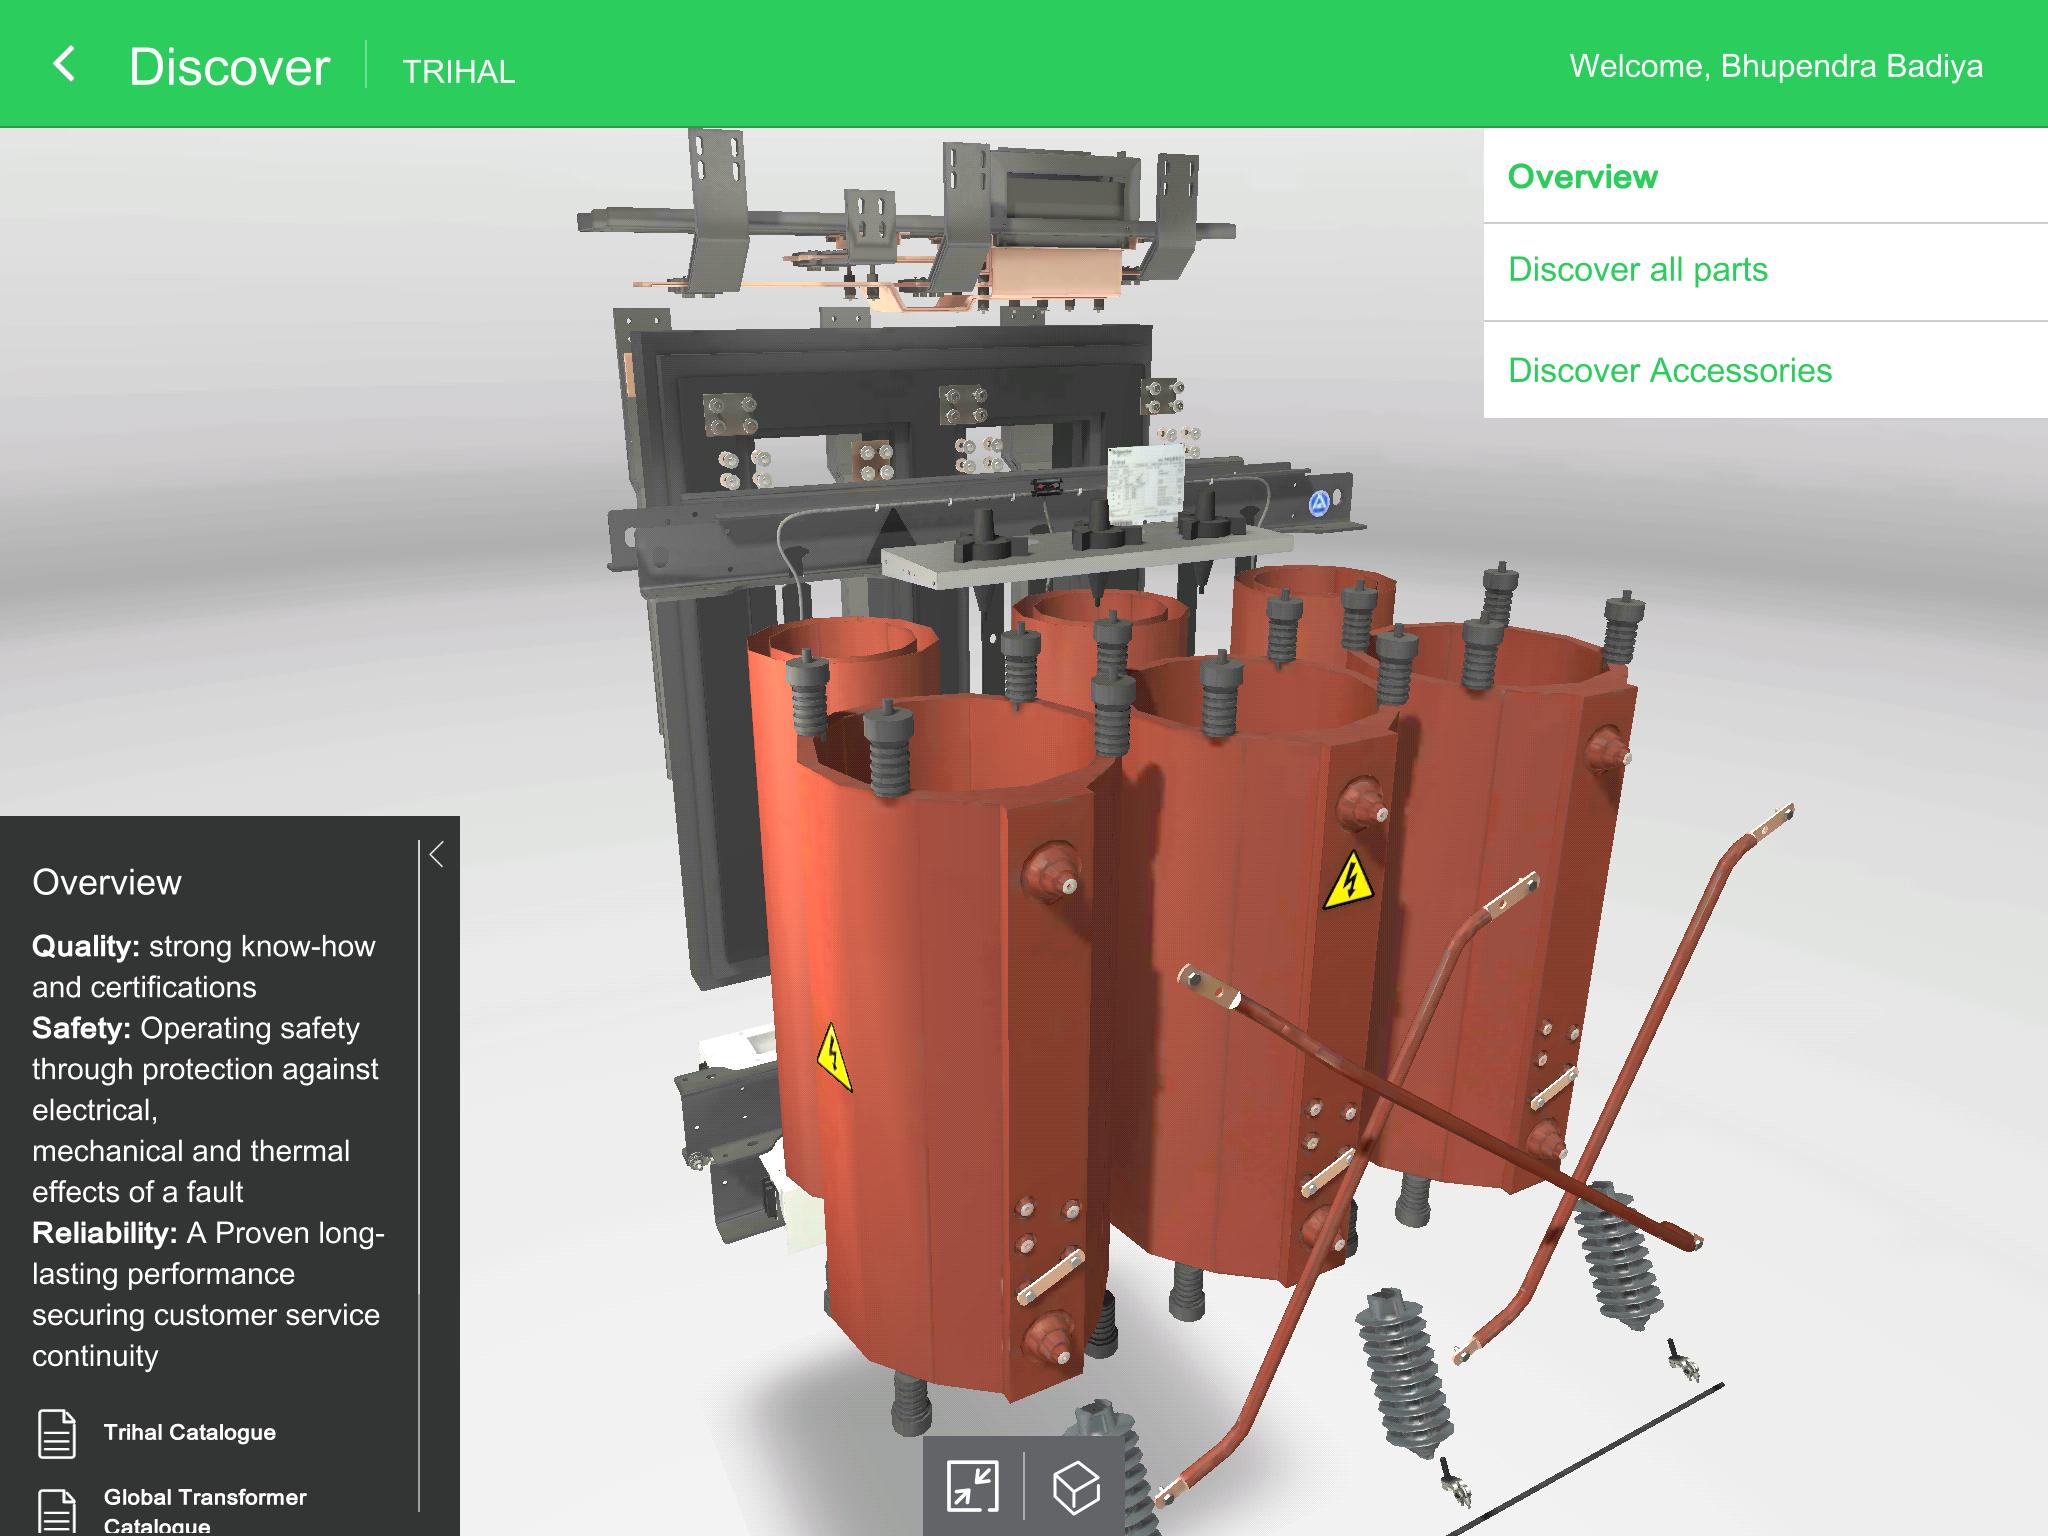Open the Trihal Catalogue document icon

57,1433
